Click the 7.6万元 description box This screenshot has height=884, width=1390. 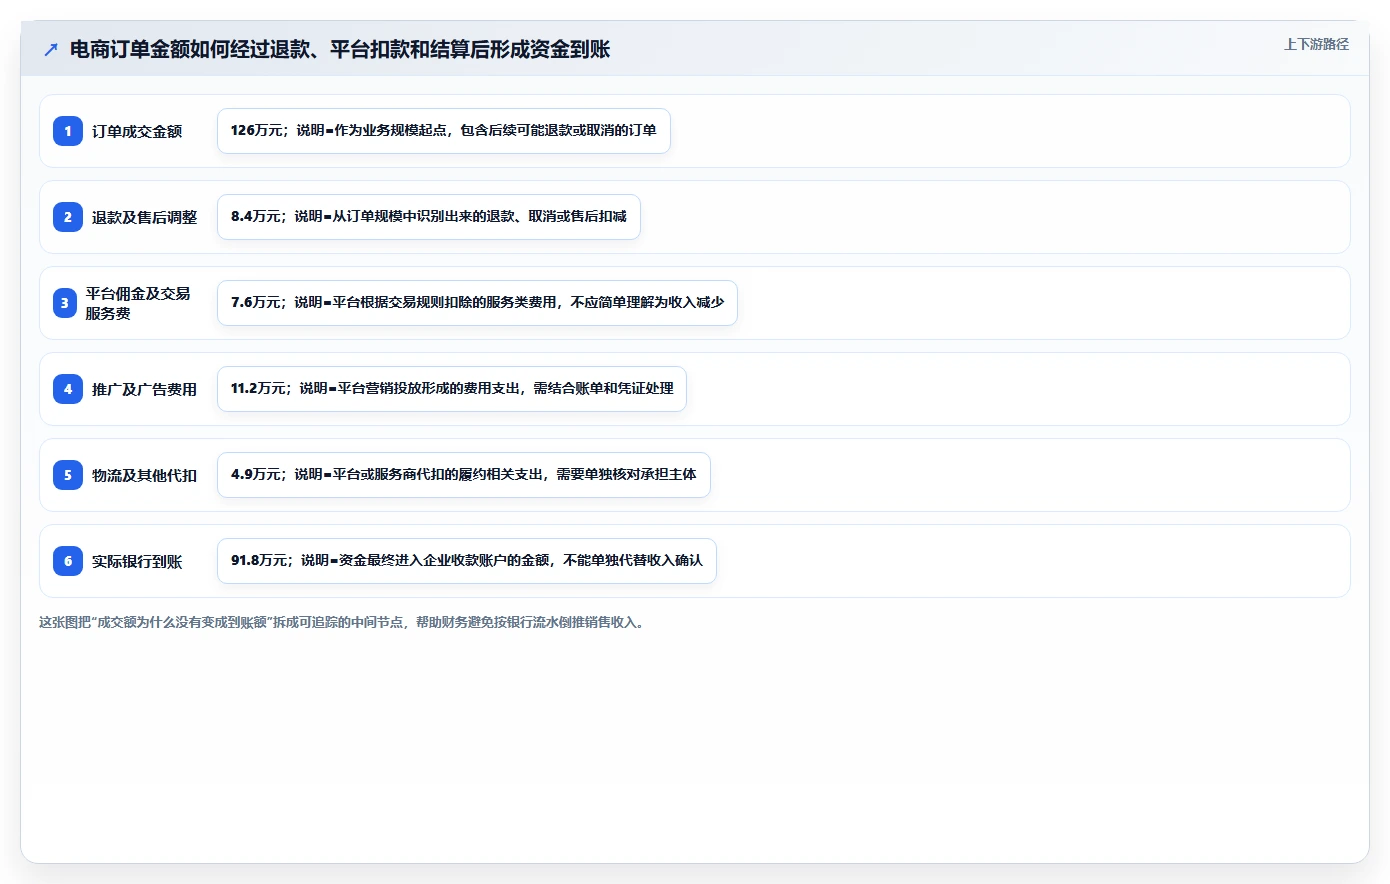(x=477, y=303)
